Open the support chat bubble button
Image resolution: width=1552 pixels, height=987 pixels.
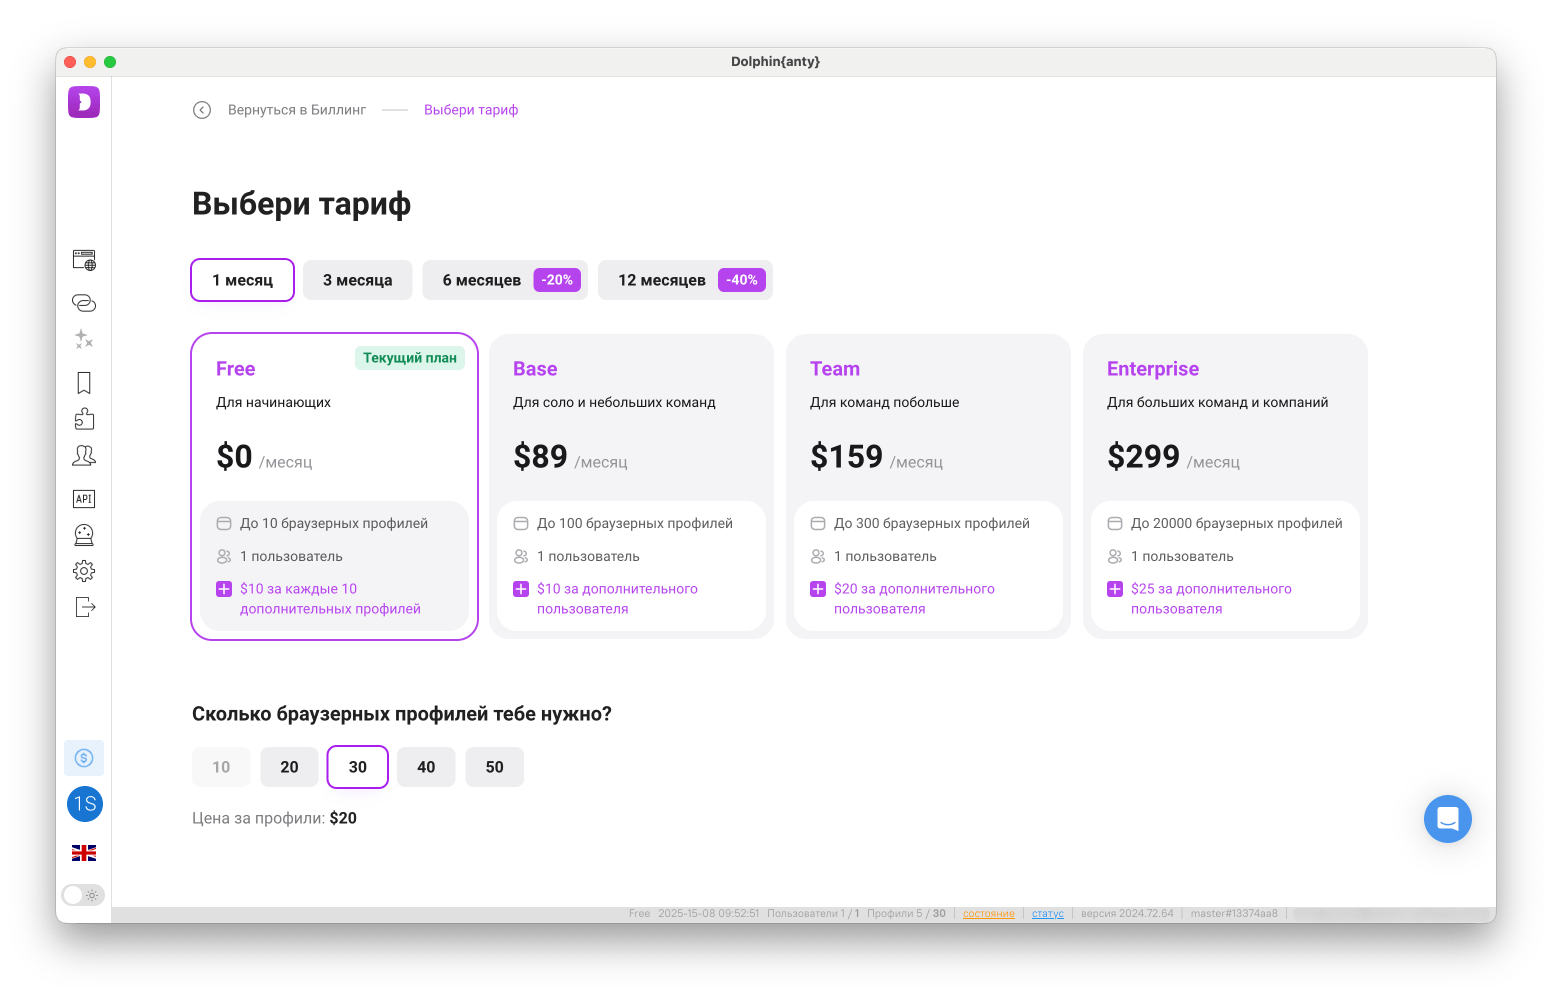tap(1448, 819)
